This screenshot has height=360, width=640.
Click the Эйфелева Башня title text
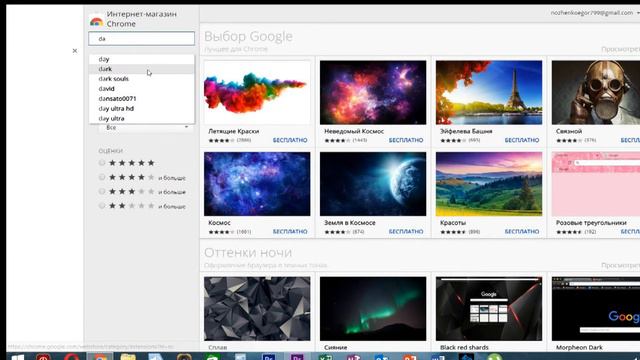(466, 131)
